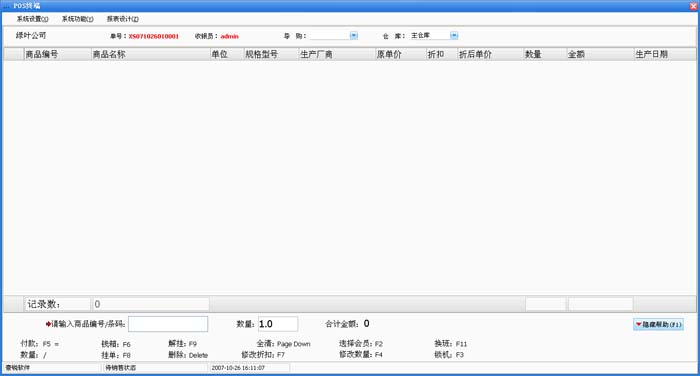The height and width of the screenshot is (376, 700).
Task: Click the 付款: F5 shortcut hint
Action: [x=40, y=343]
